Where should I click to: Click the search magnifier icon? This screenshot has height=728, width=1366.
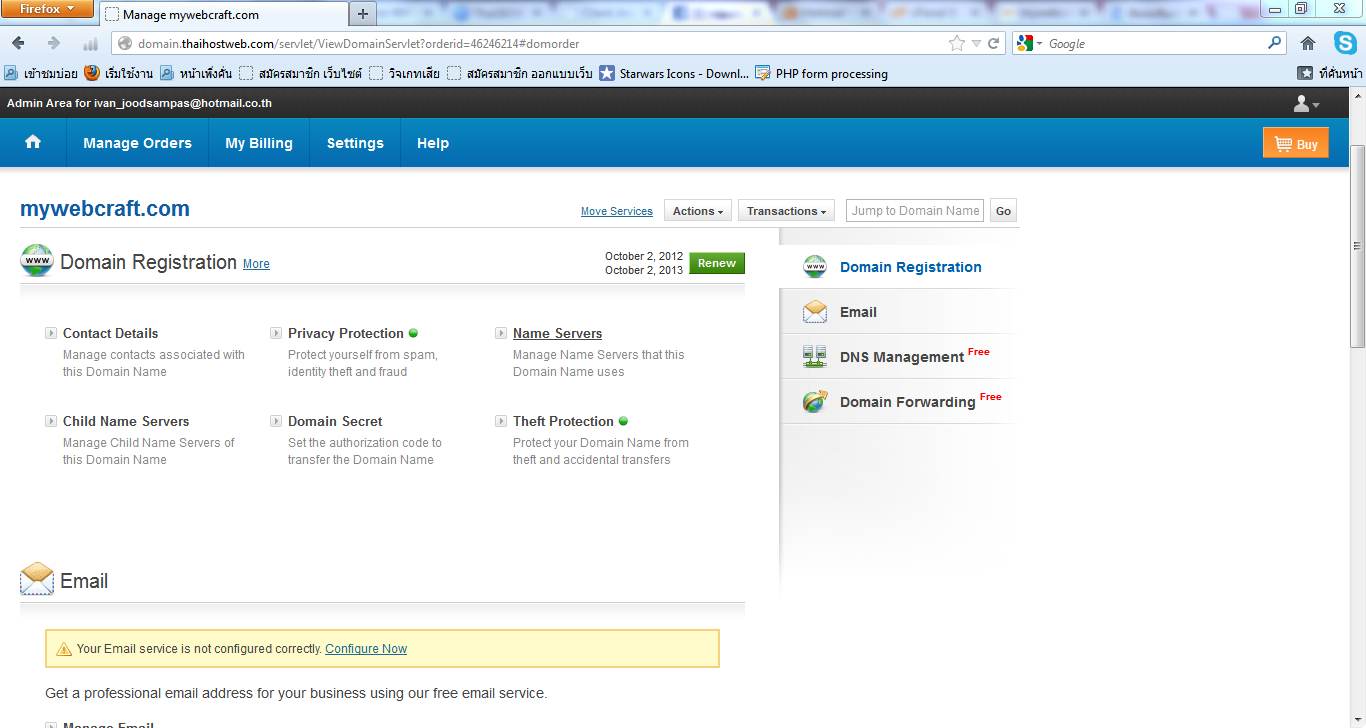[1274, 43]
